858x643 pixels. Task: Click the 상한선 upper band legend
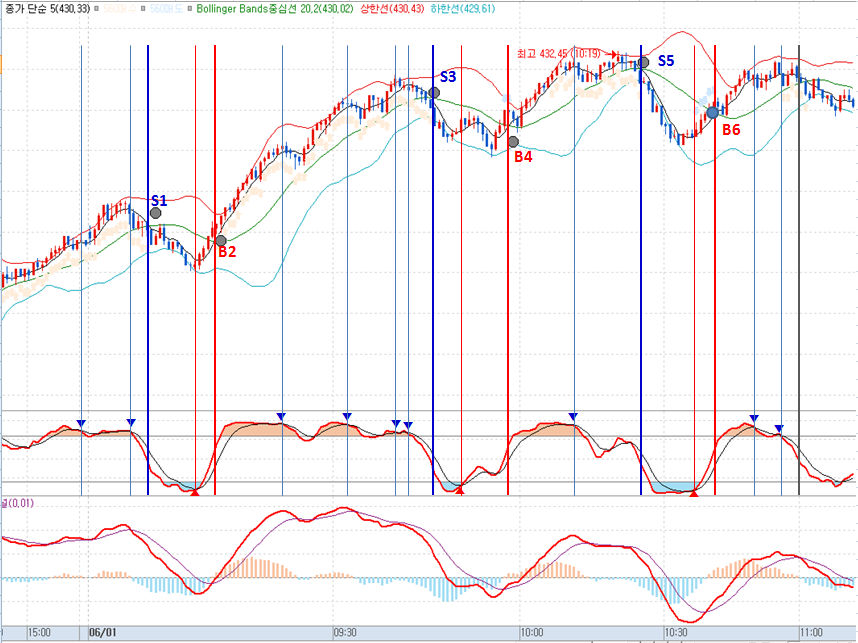click(x=393, y=8)
